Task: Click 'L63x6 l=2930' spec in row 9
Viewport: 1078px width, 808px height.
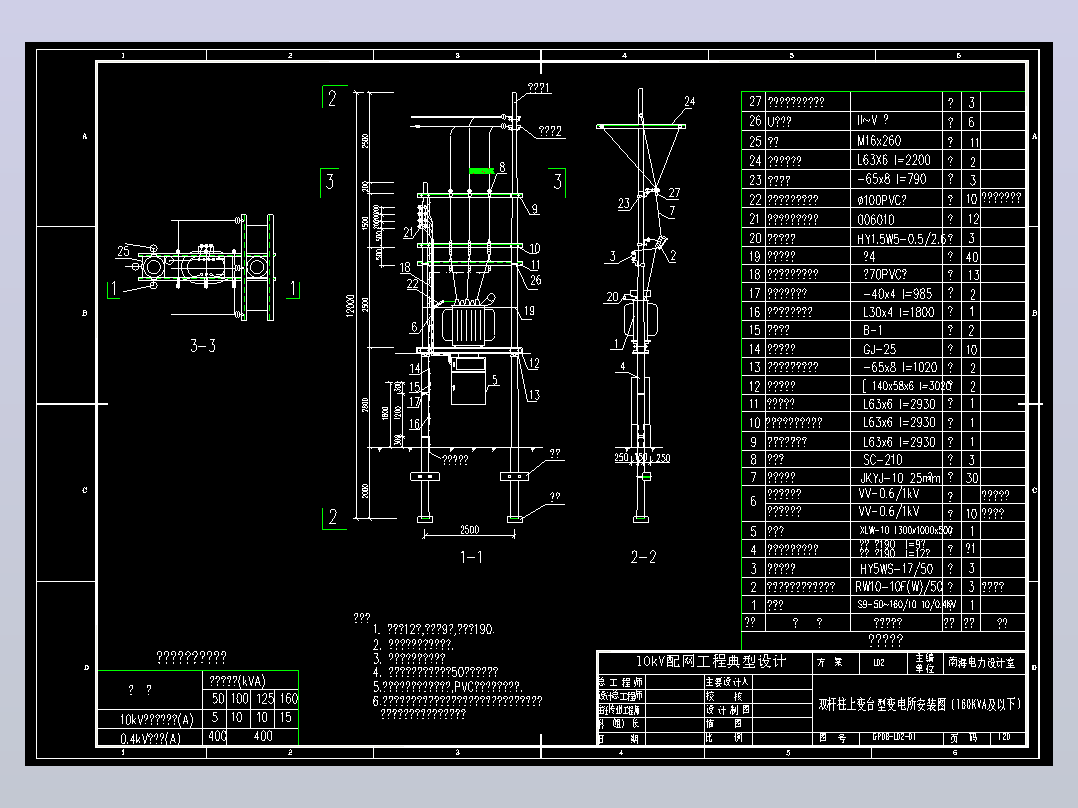Action: tap(899, 441)
